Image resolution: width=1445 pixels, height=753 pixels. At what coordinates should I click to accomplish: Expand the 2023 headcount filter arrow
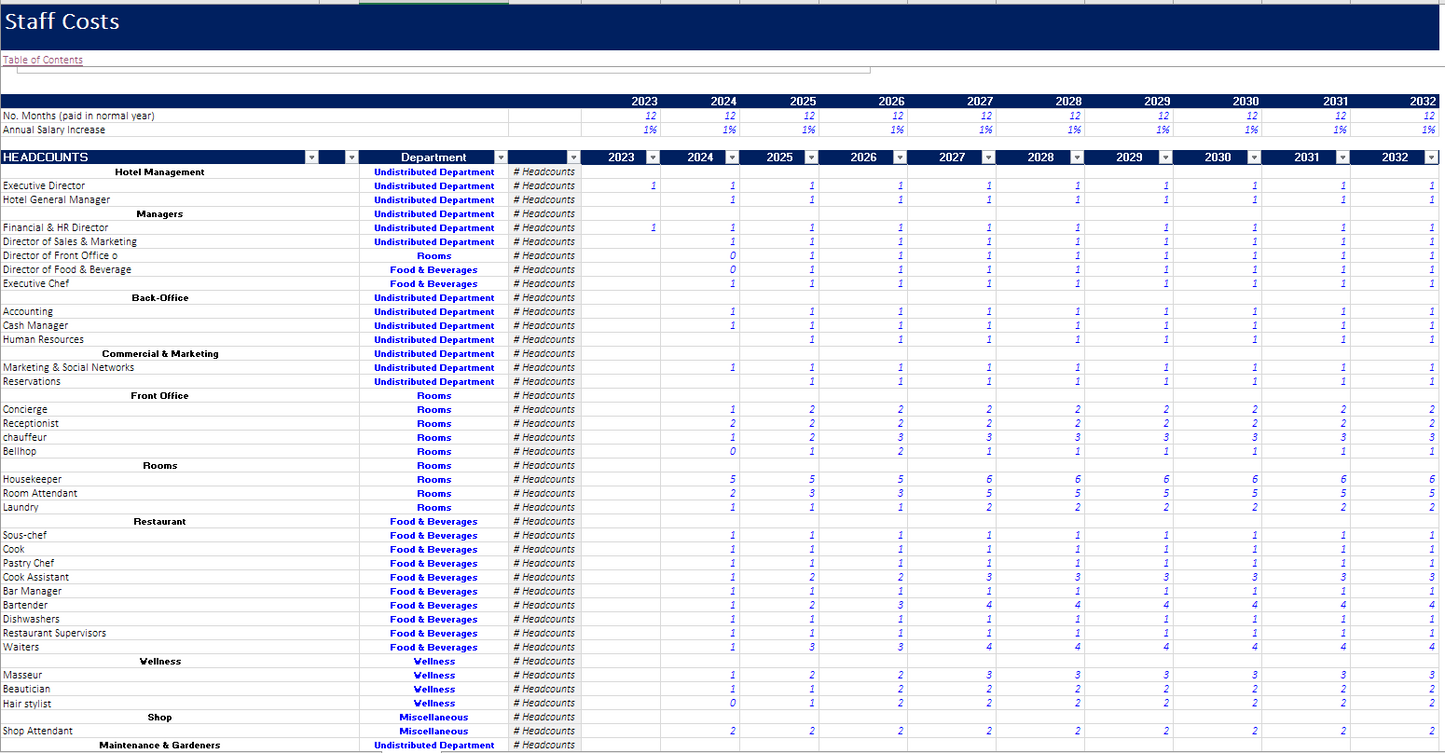coord(653,158)
